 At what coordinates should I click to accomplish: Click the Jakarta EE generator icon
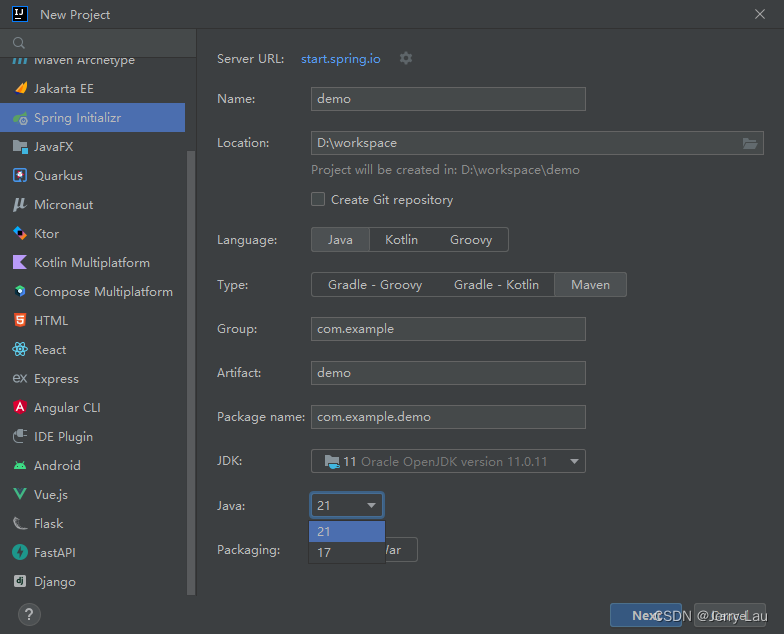click(x=20, y=88)
